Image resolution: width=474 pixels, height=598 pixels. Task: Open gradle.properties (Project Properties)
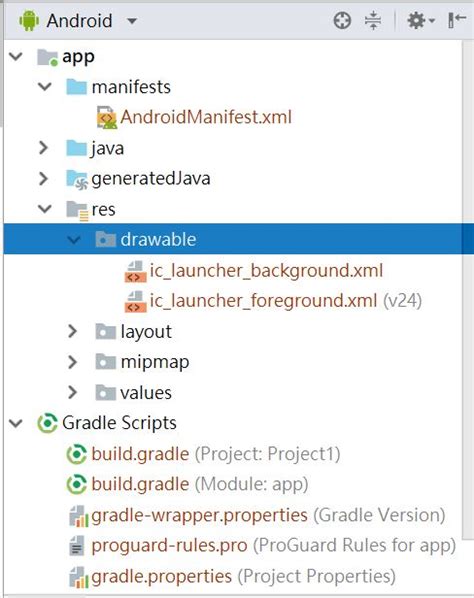(243, 577)
